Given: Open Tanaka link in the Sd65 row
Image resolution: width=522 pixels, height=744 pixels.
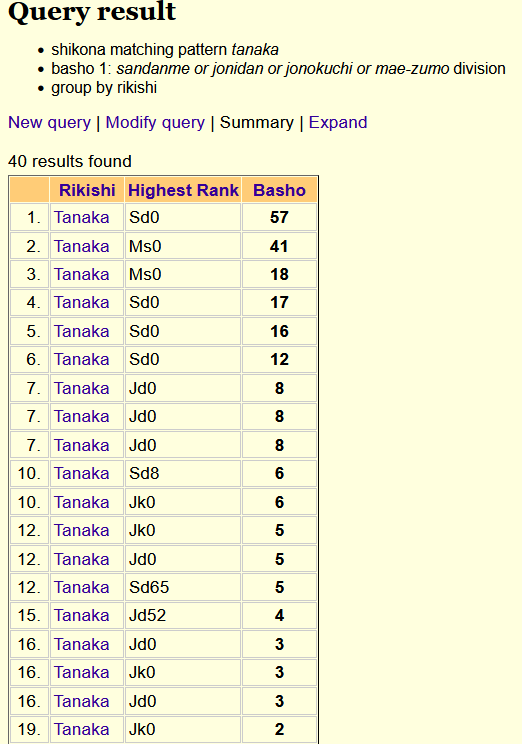Looking at the screenshot, I should (82, 587).
